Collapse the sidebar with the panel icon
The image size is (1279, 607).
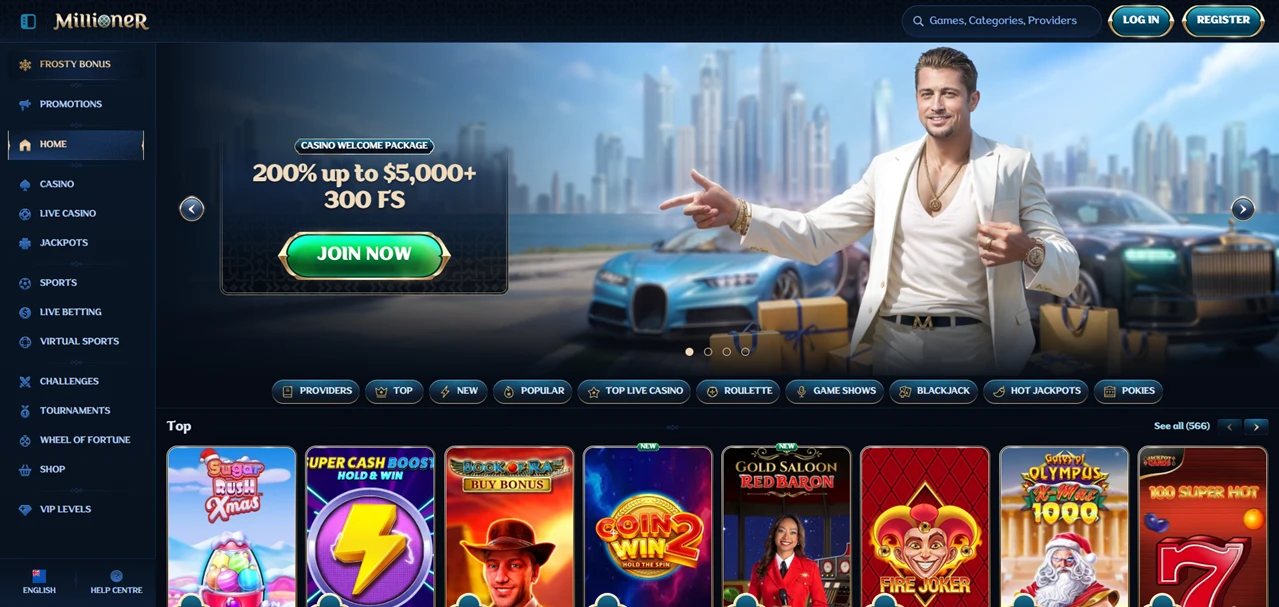pos(28,21)
